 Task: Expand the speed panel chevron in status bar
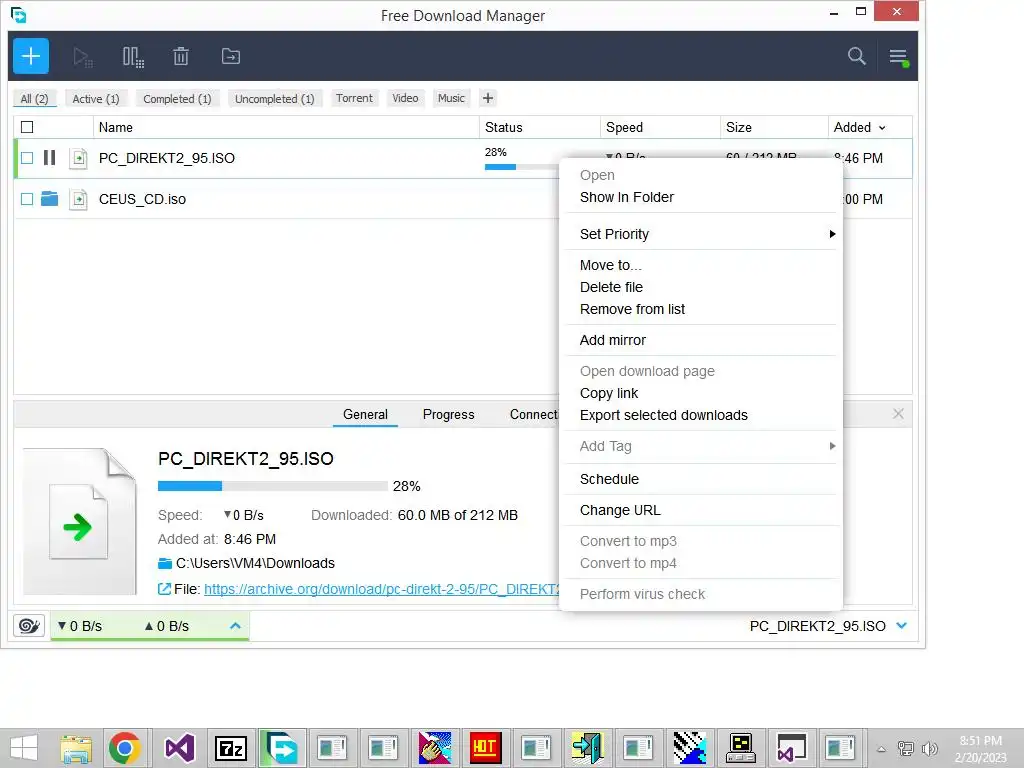[236, 626]
